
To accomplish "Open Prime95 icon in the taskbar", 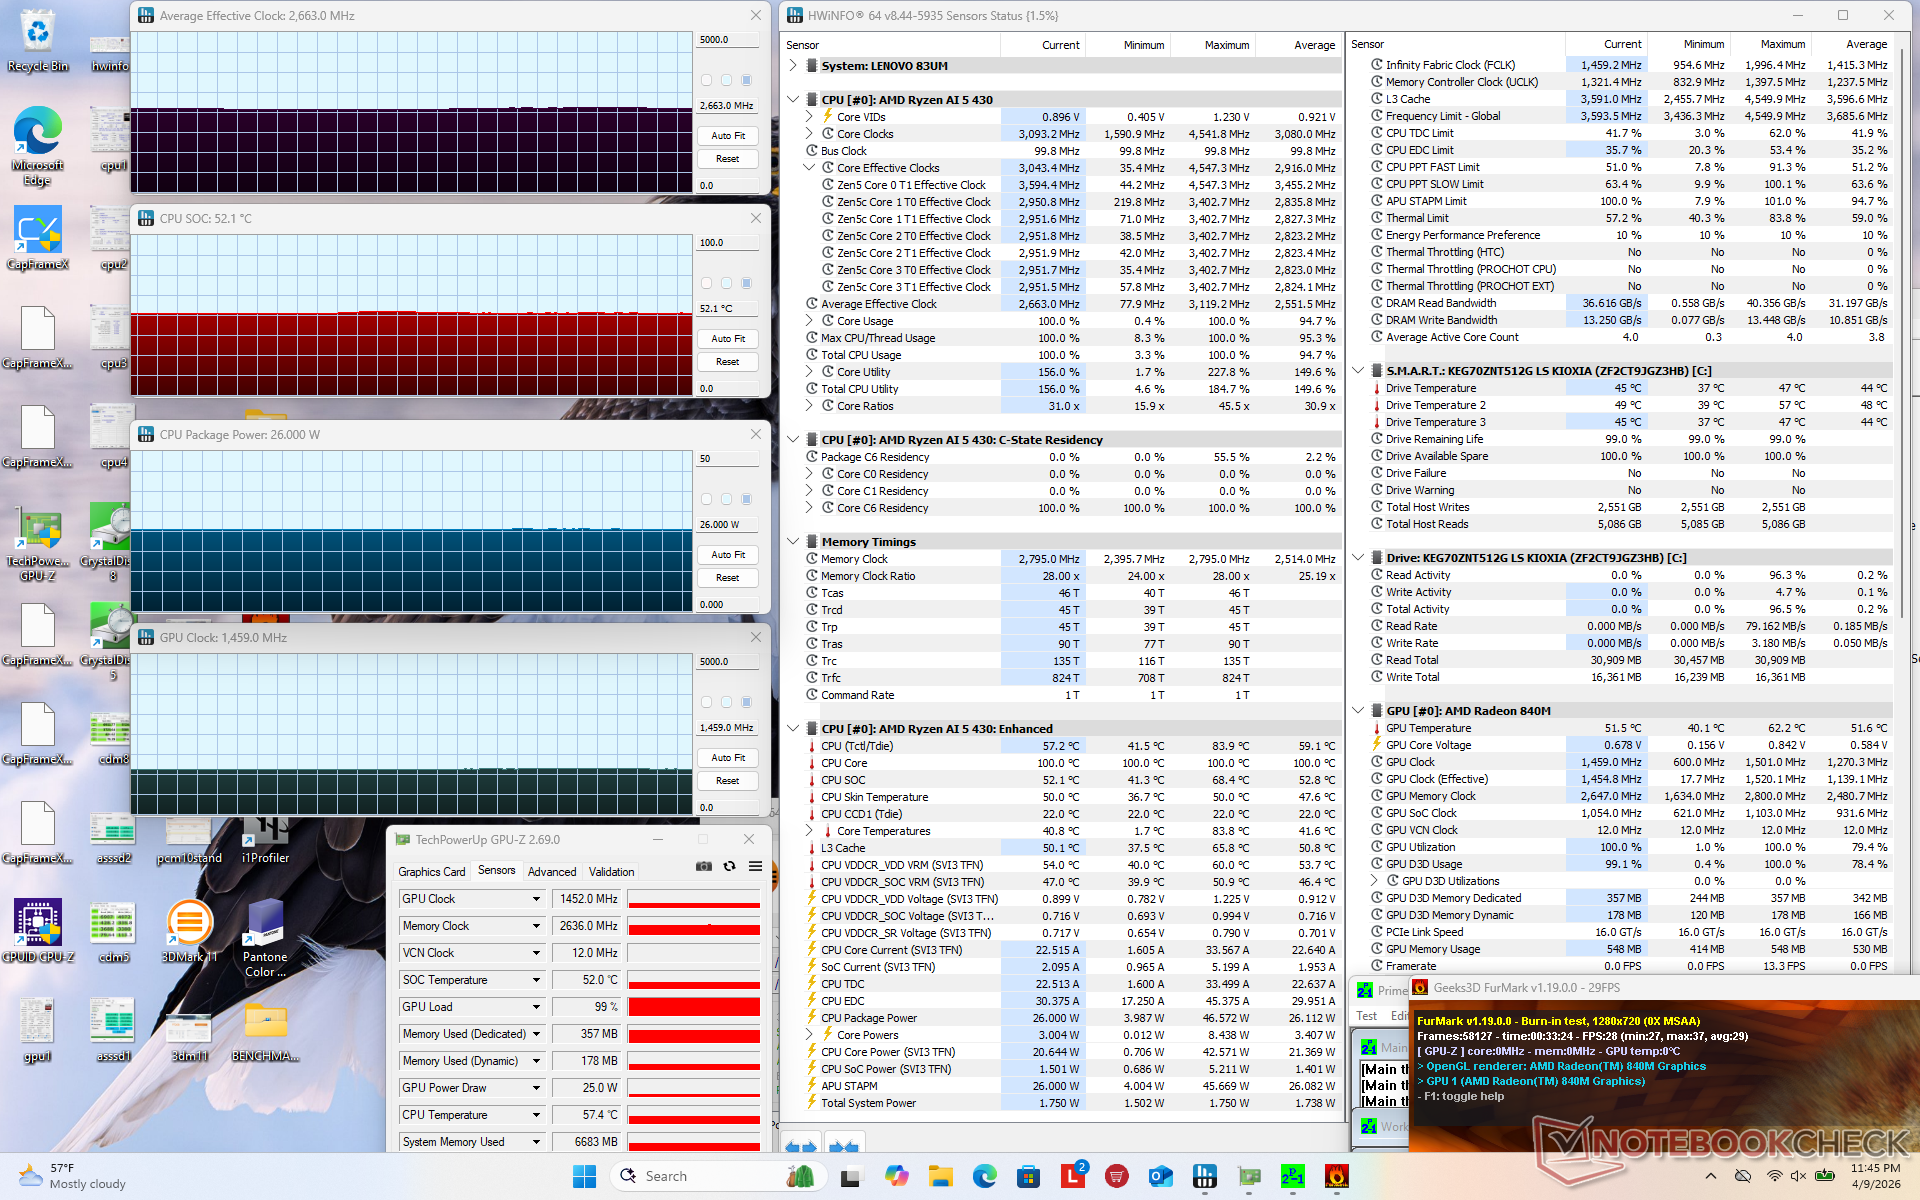I will 1293,1176.
